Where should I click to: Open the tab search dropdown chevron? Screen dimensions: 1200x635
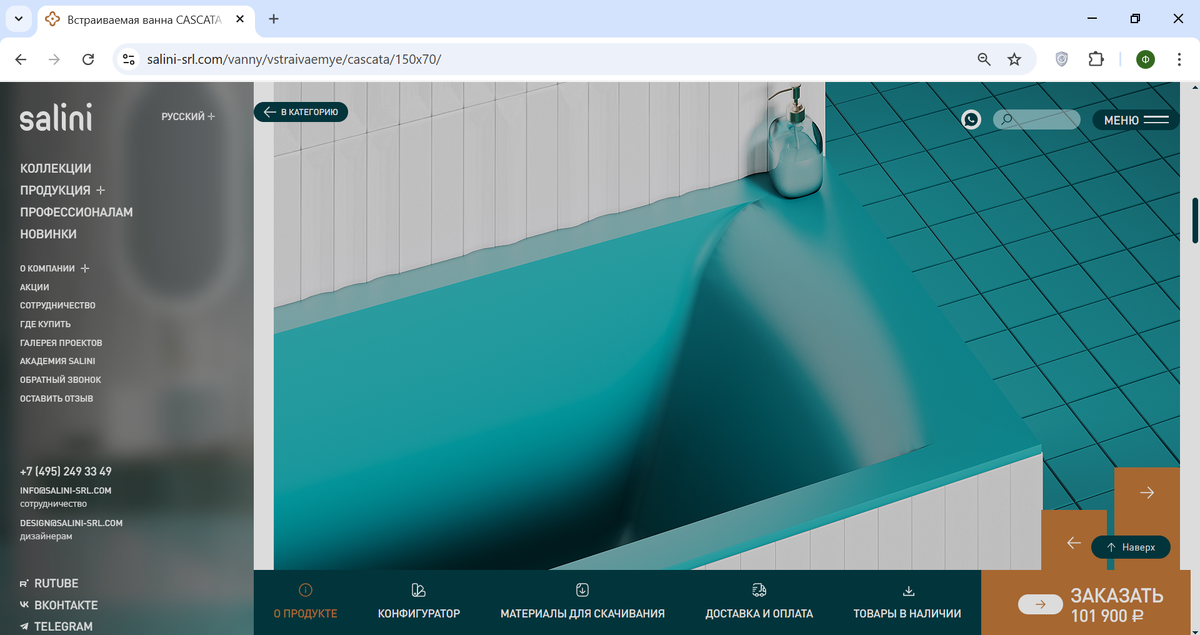click(18, 19)
